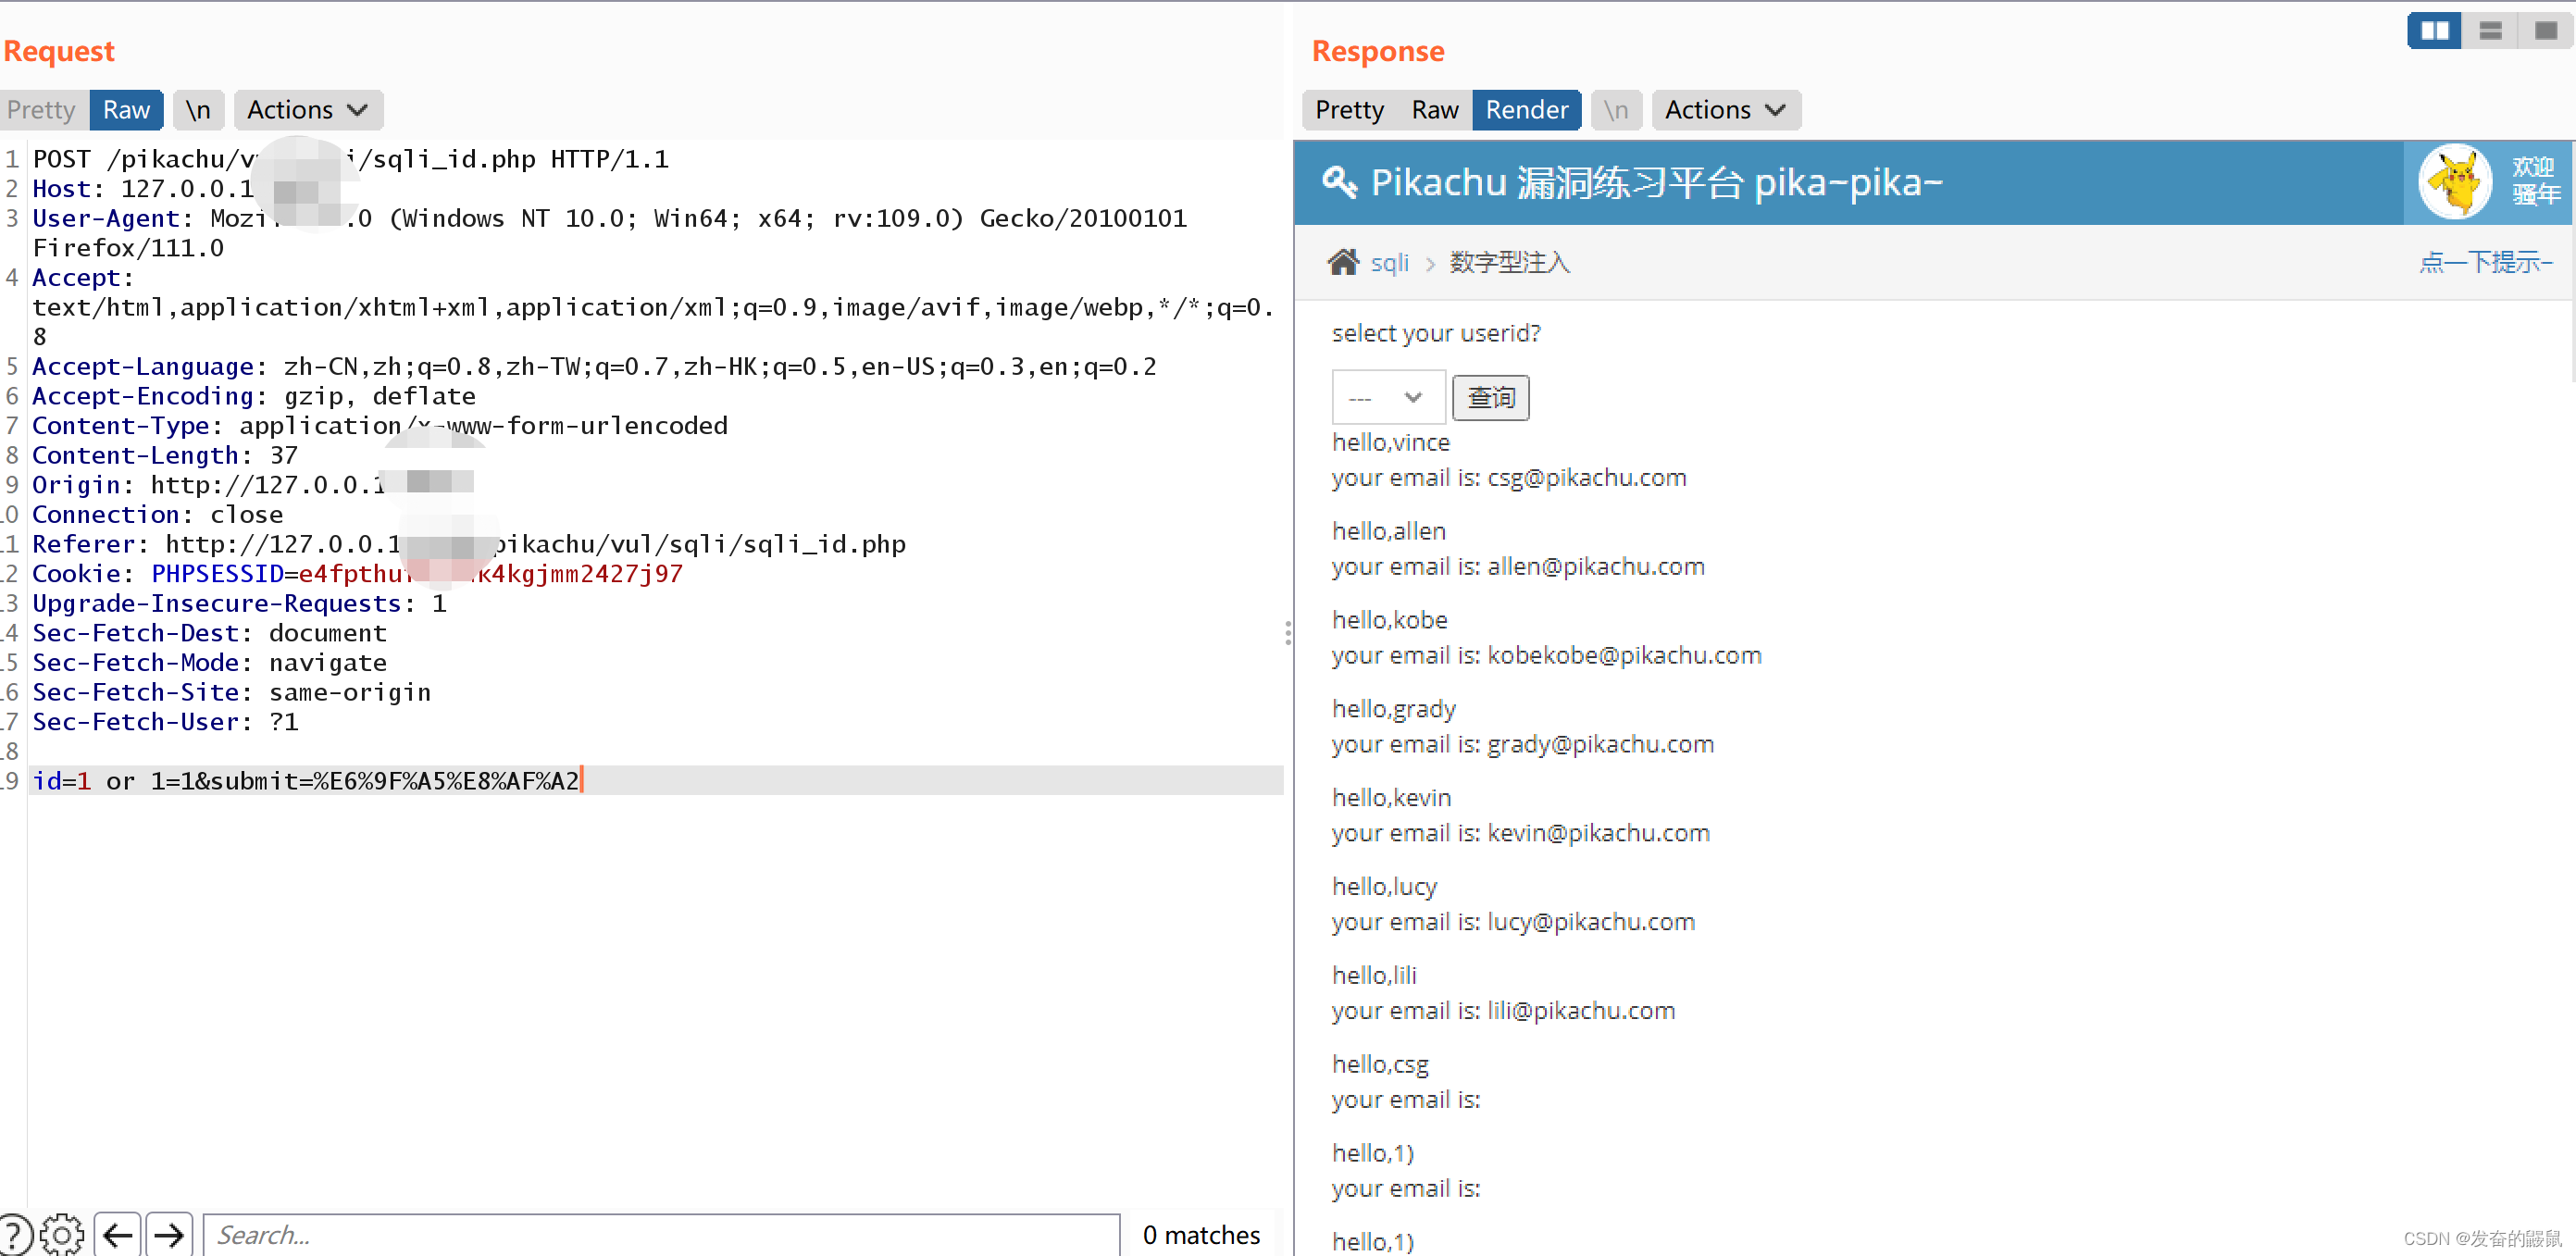This screenshot has width=2576, height=1256.
Task: Toggle non-printing characters in the Response panel
Action: click(x=1616, y=110)
